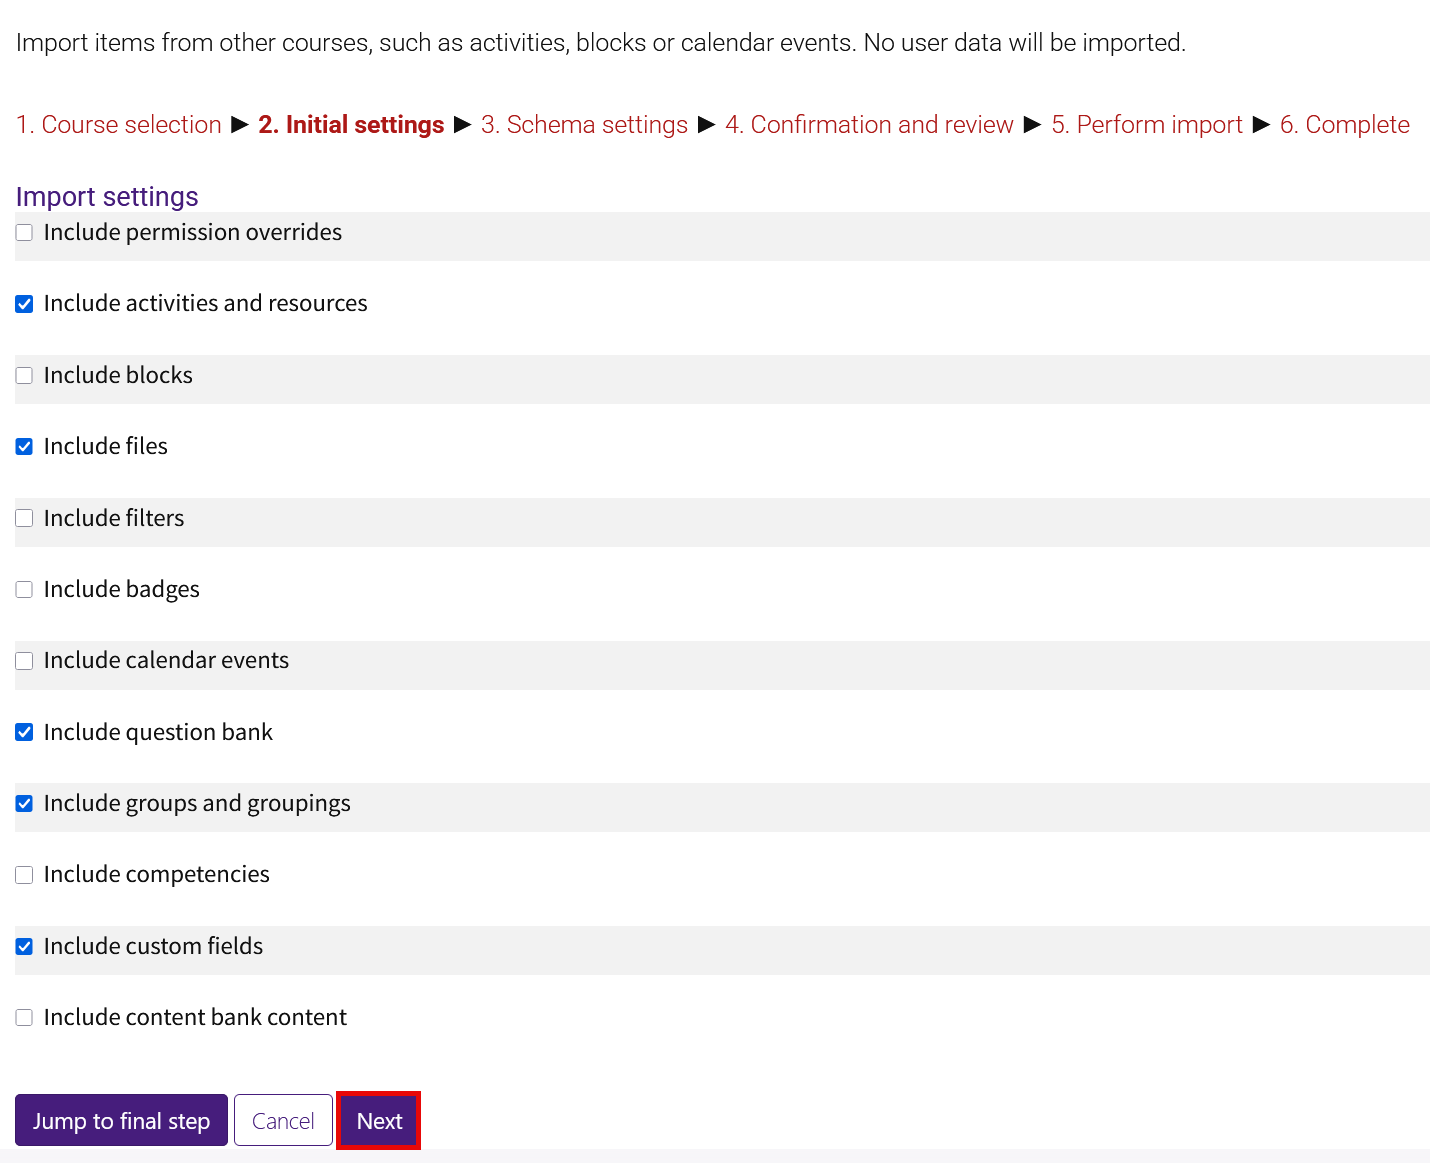Click the Import settings heading
The width and height of the screenshot is (1430, 1163).
(107, 197)
